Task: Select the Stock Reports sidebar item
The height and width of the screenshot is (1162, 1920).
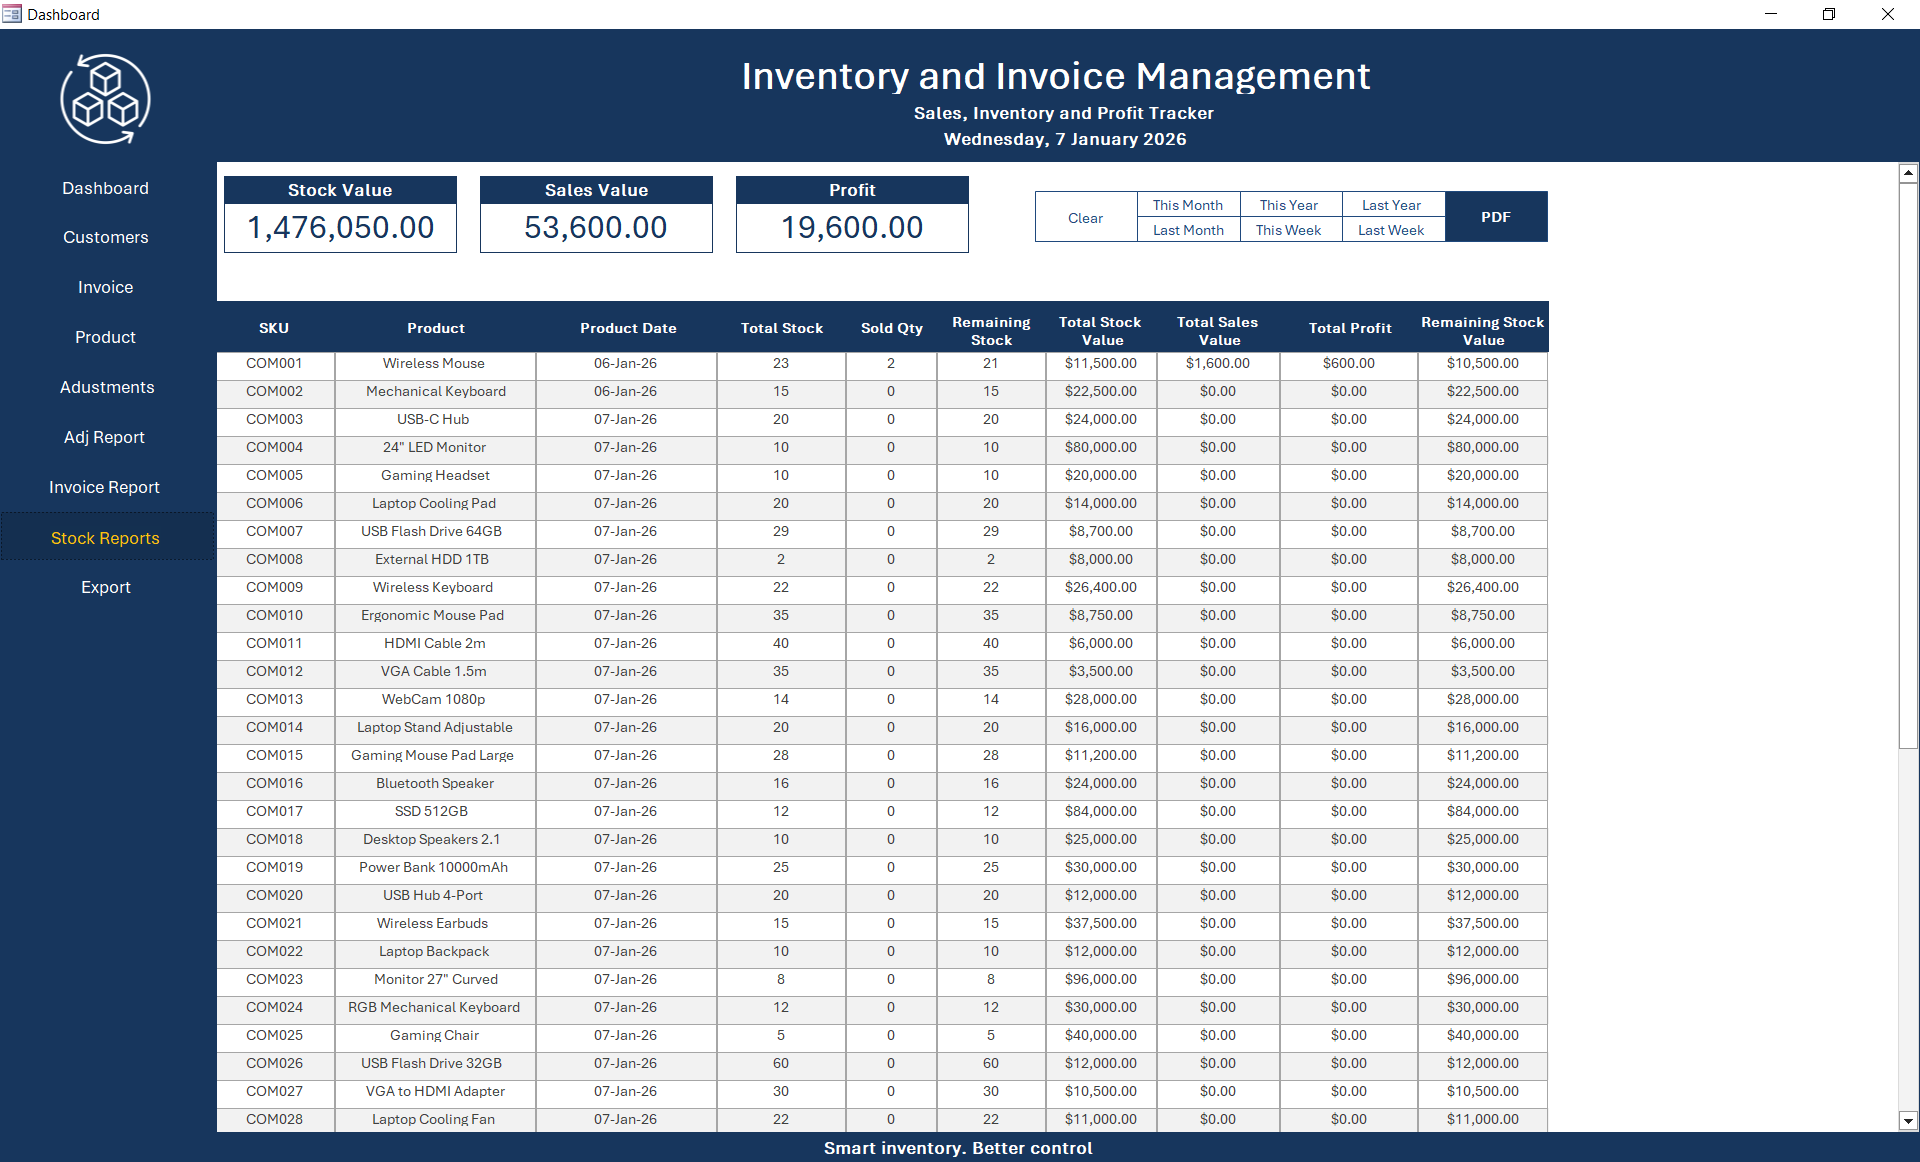Action: pos(105,537)
